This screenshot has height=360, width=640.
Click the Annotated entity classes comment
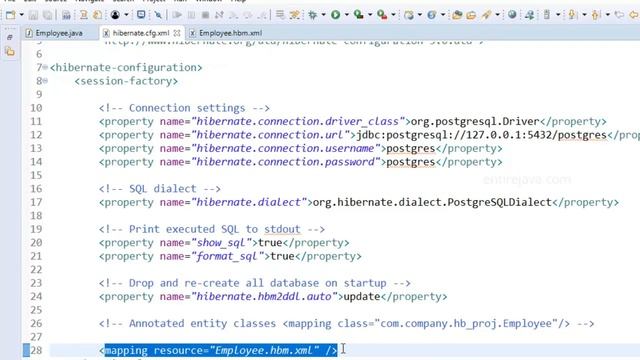click(x=346, y=323)
